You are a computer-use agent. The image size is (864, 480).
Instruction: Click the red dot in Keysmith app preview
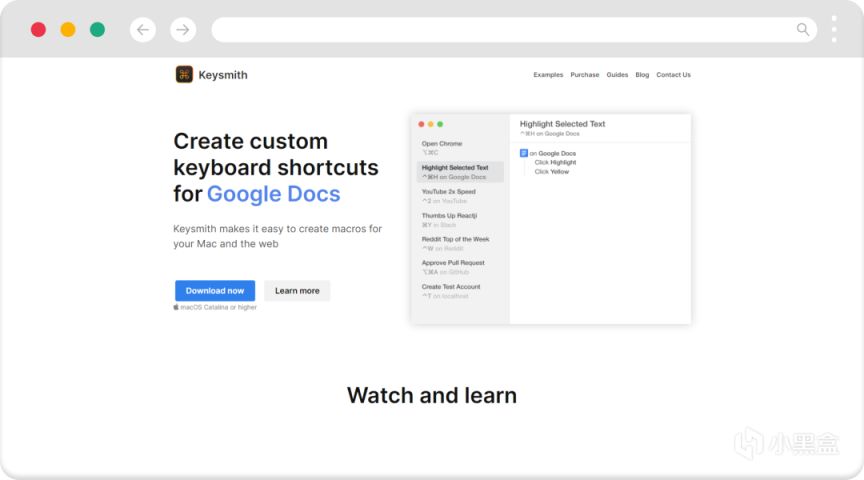(422, 124)
